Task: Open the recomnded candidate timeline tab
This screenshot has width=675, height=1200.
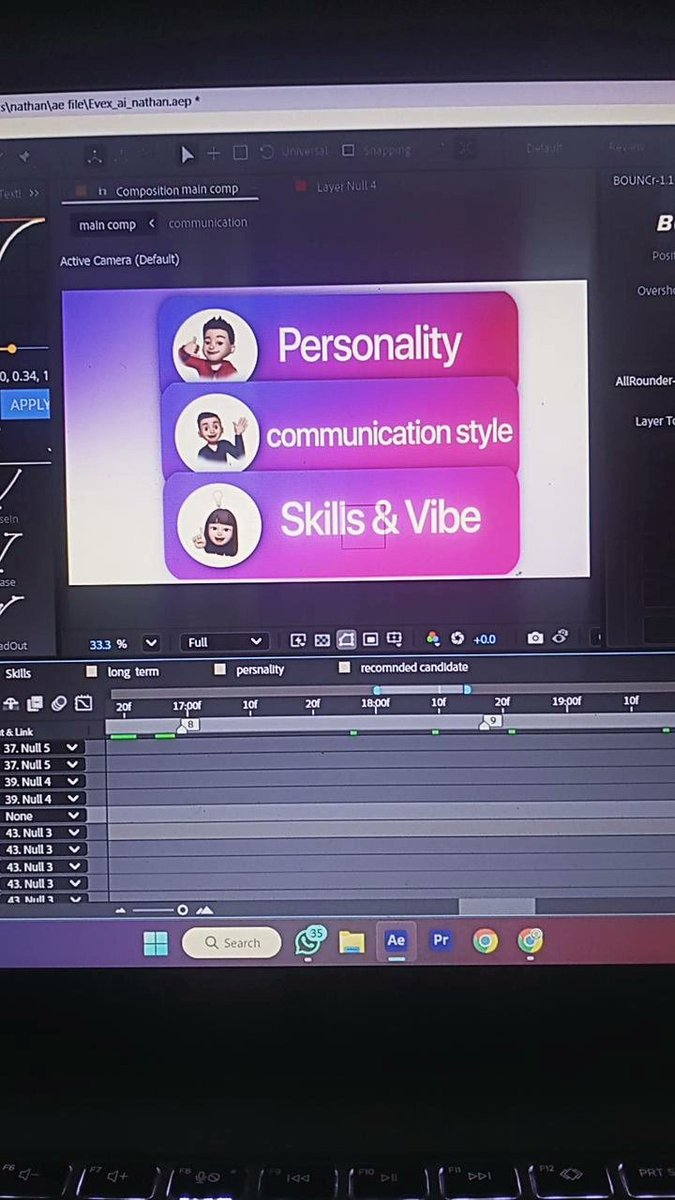Action: [414, 667]
